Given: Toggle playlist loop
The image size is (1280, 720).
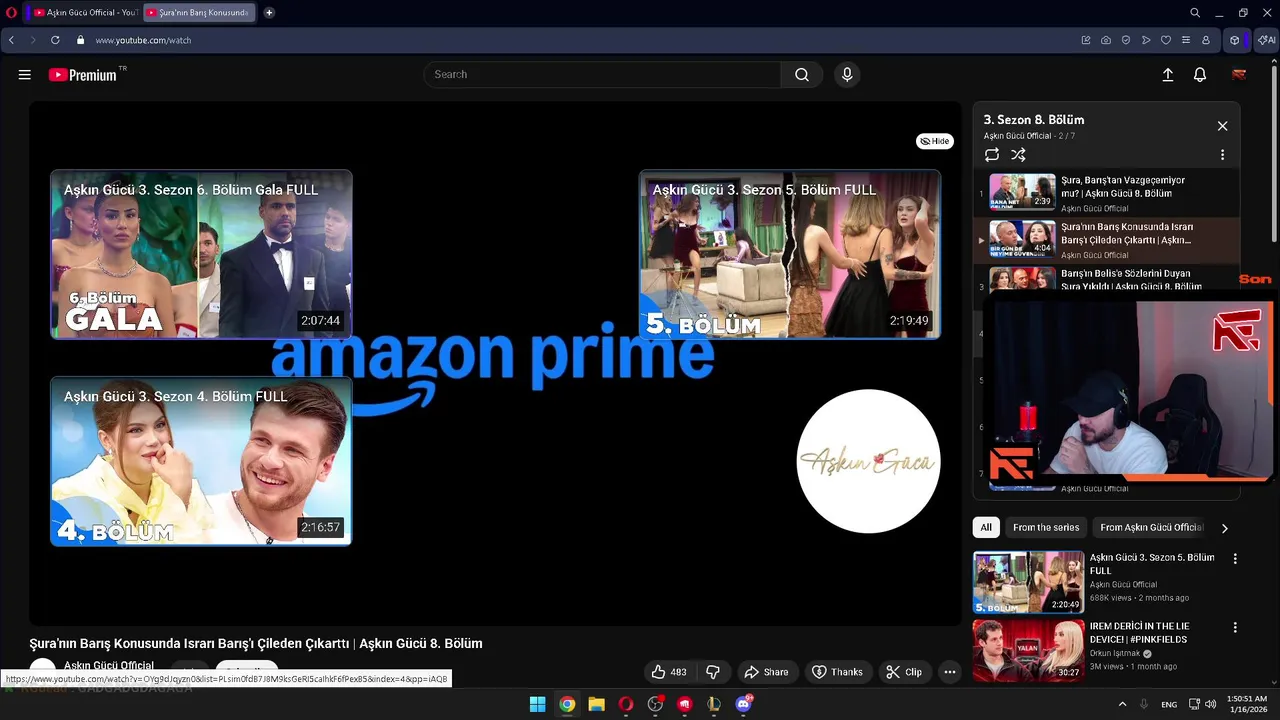Looking at the screenshot, I should click(992, 155).
